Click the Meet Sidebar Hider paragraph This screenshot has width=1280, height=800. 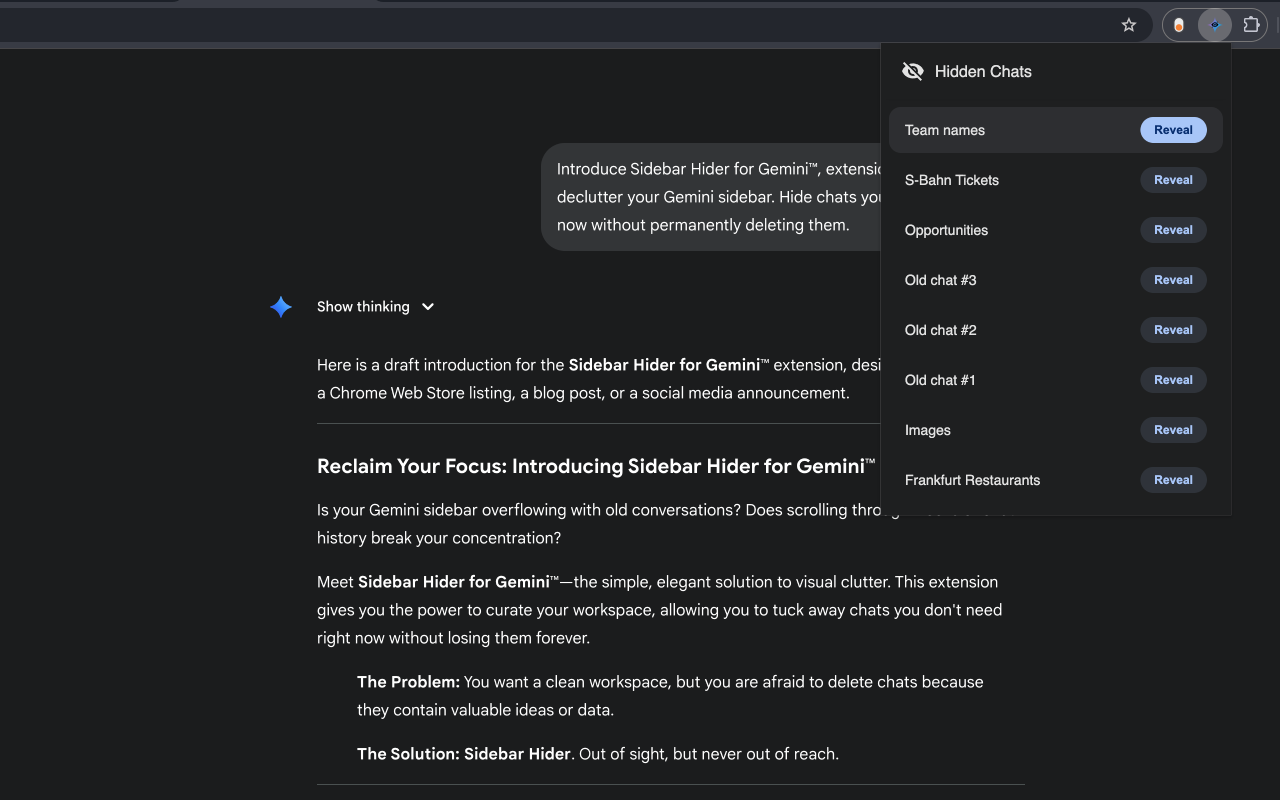point(659,610)
